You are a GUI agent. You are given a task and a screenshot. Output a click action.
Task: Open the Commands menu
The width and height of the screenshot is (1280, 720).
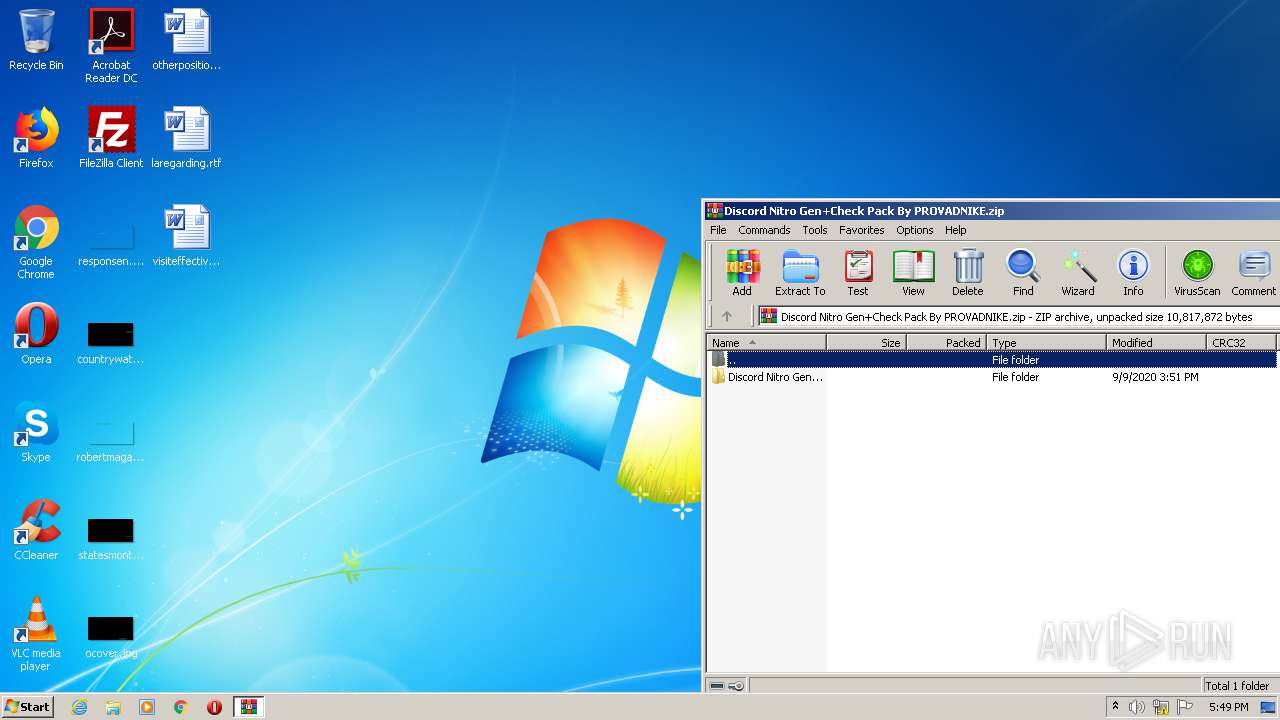(764, 230)
